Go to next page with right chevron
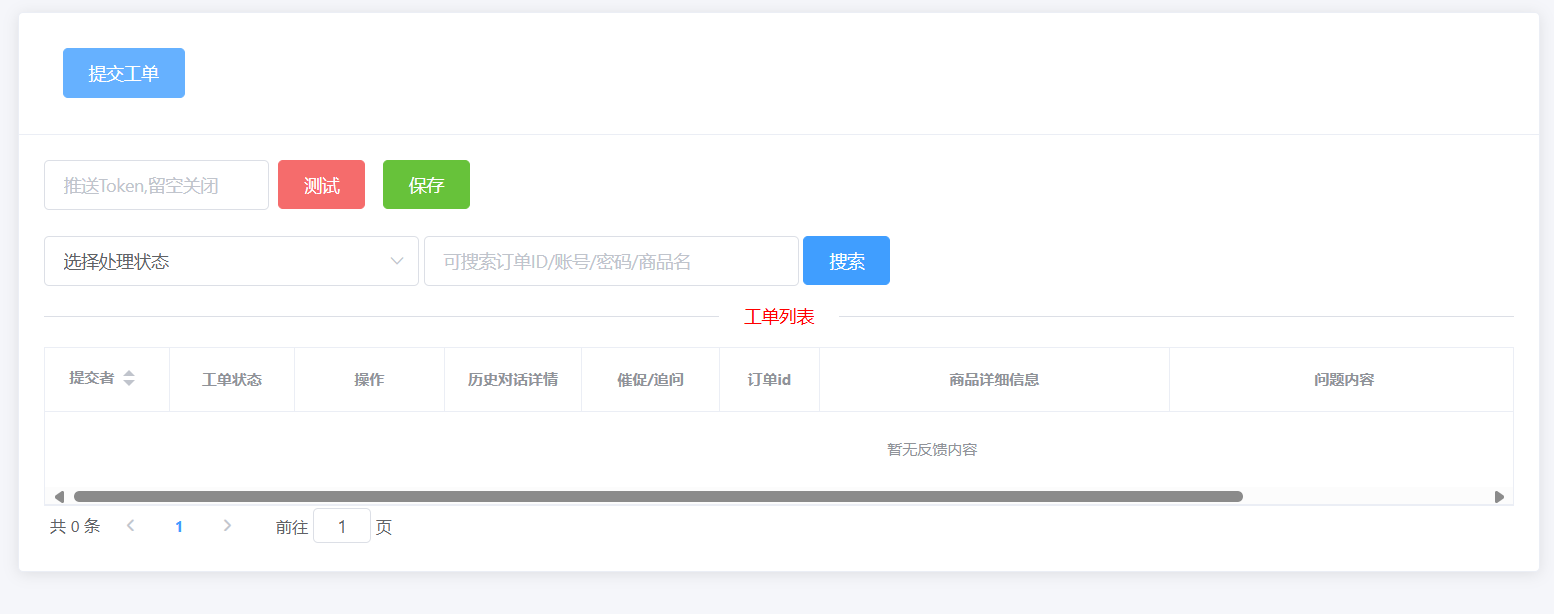The width and height of the screenshot is (1554, 614). coord(227,526)
